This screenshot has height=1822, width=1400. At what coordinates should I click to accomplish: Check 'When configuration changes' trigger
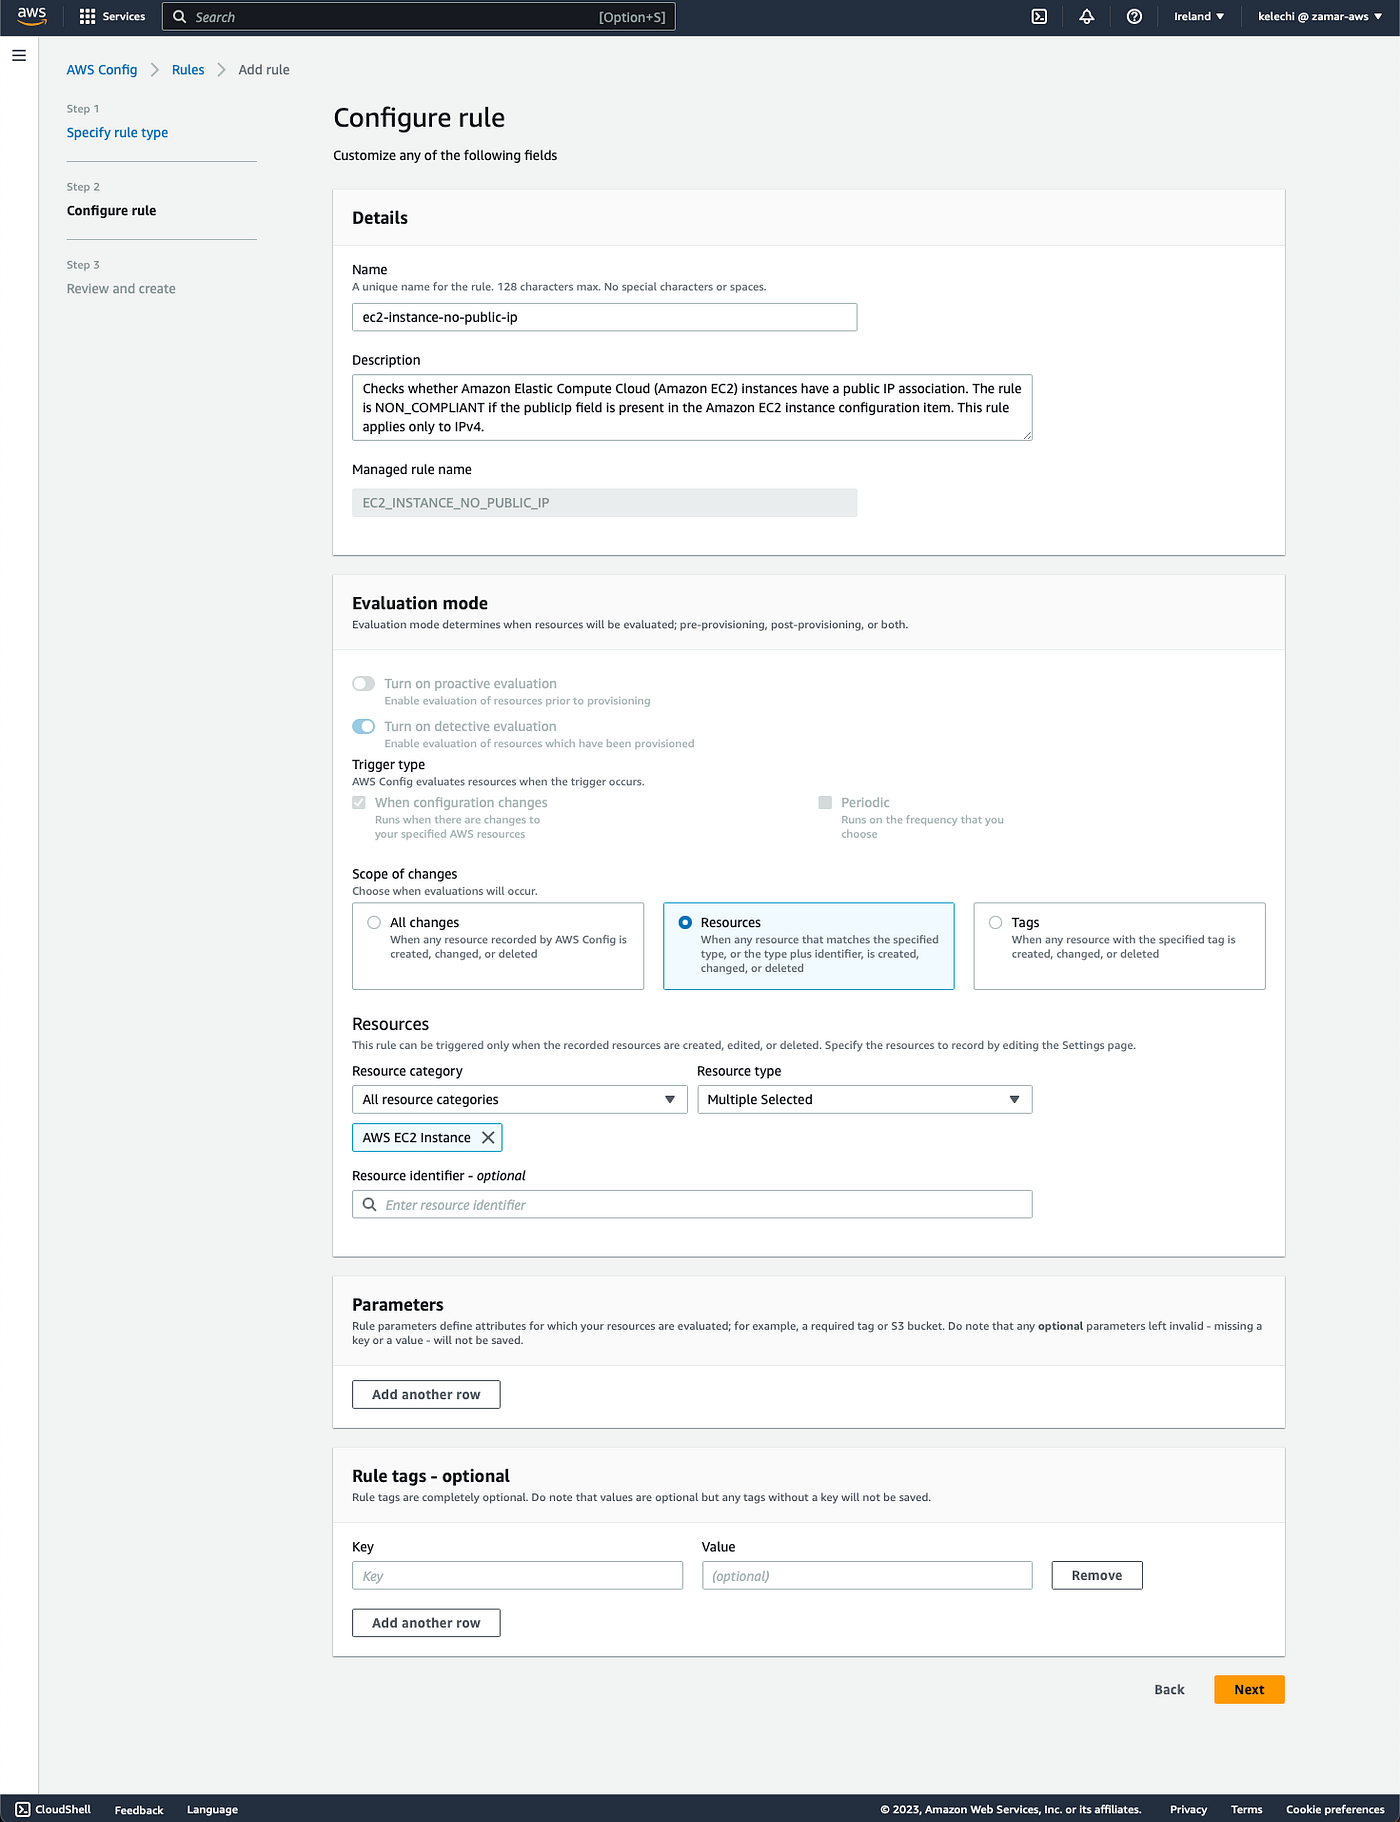[x=359, y=803]
